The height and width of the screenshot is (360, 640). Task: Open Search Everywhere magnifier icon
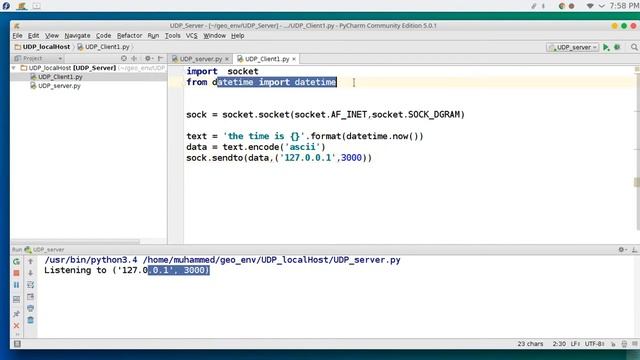coord(634,47)
